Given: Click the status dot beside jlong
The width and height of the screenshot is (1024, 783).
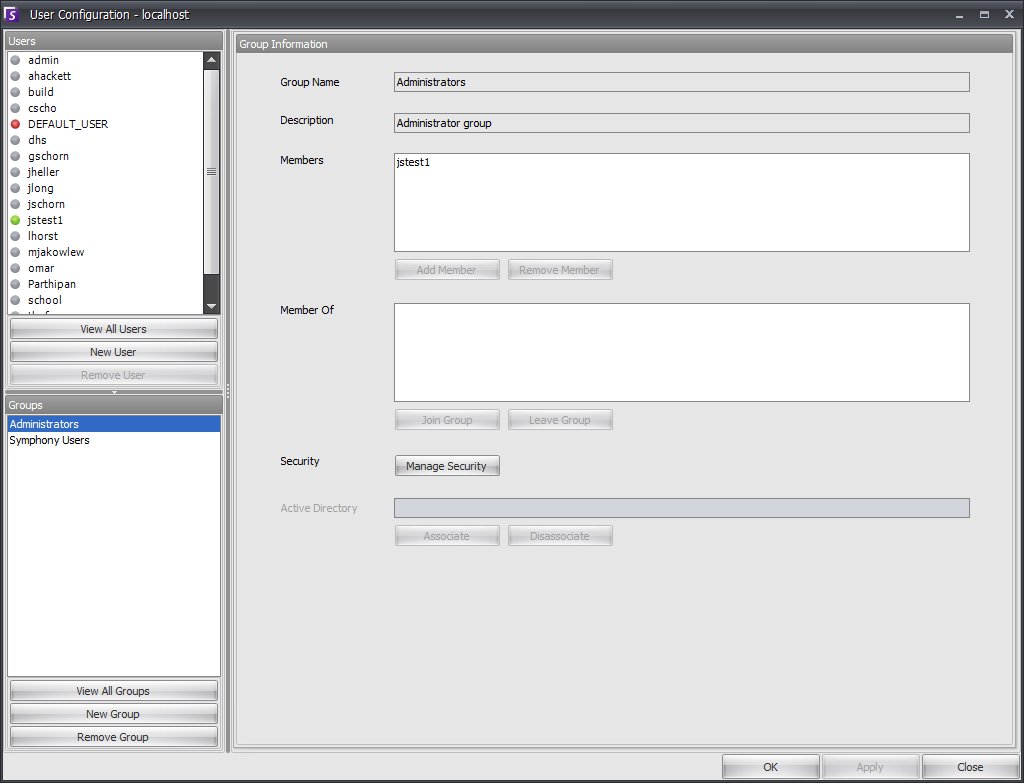Looking at the screenshot, I should point(16,188).
